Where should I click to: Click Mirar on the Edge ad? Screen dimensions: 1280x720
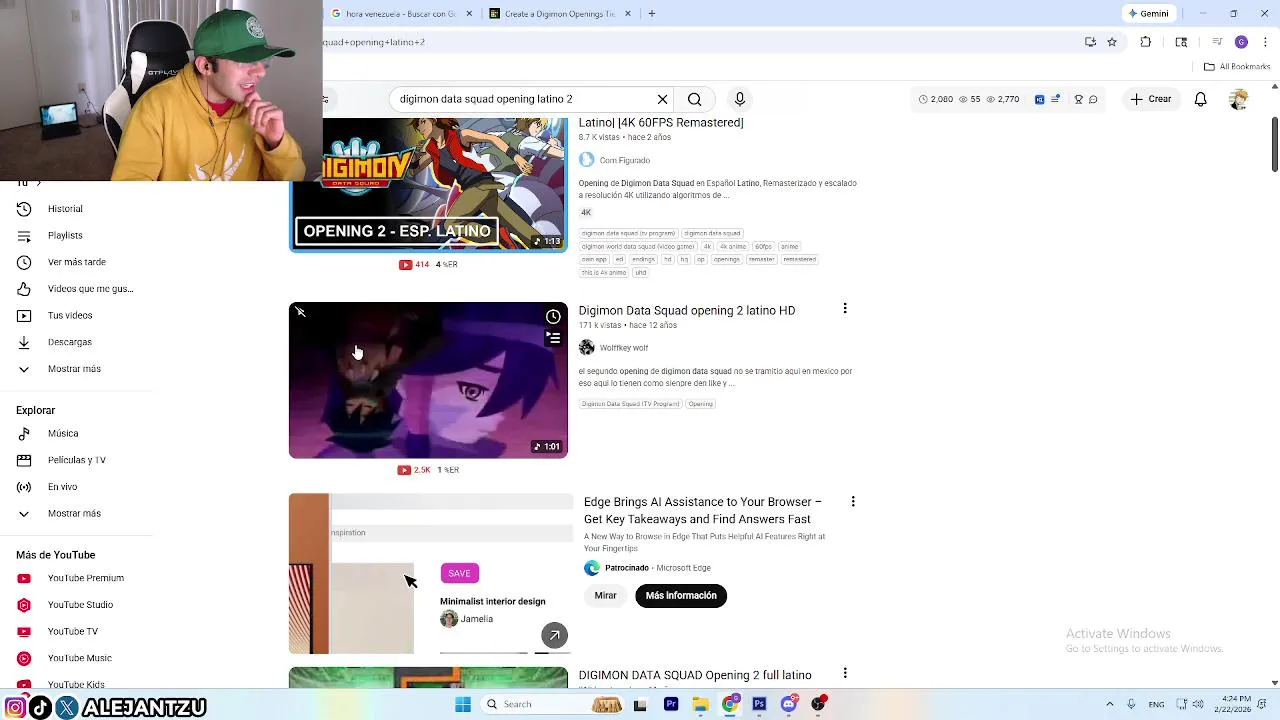[605, 595]
